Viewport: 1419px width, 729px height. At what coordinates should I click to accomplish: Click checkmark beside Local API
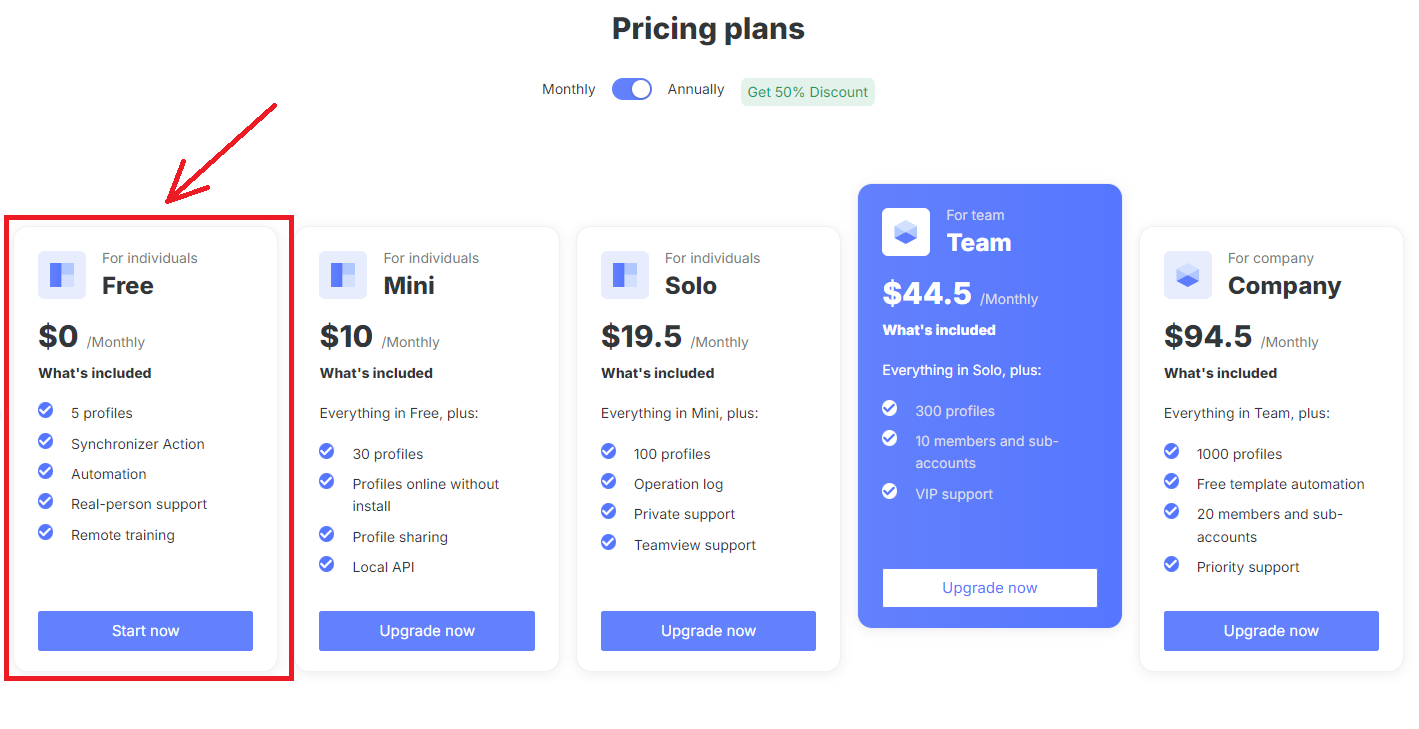(327, 565)
